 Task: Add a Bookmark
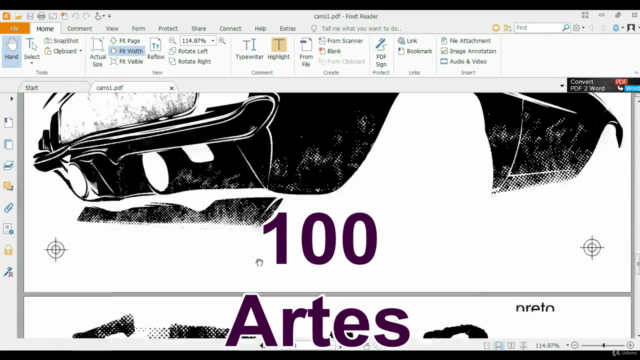tap(415, 51)
